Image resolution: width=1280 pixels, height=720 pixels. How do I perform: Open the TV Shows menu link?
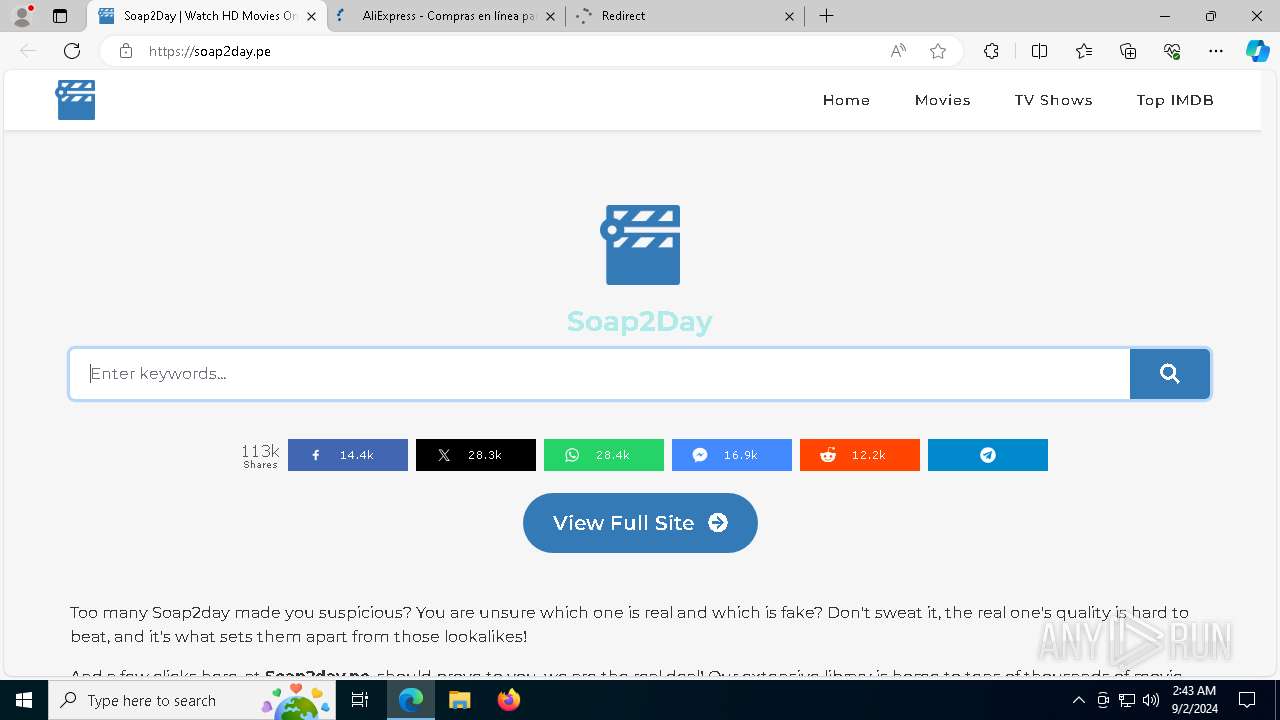(1053, 100)
